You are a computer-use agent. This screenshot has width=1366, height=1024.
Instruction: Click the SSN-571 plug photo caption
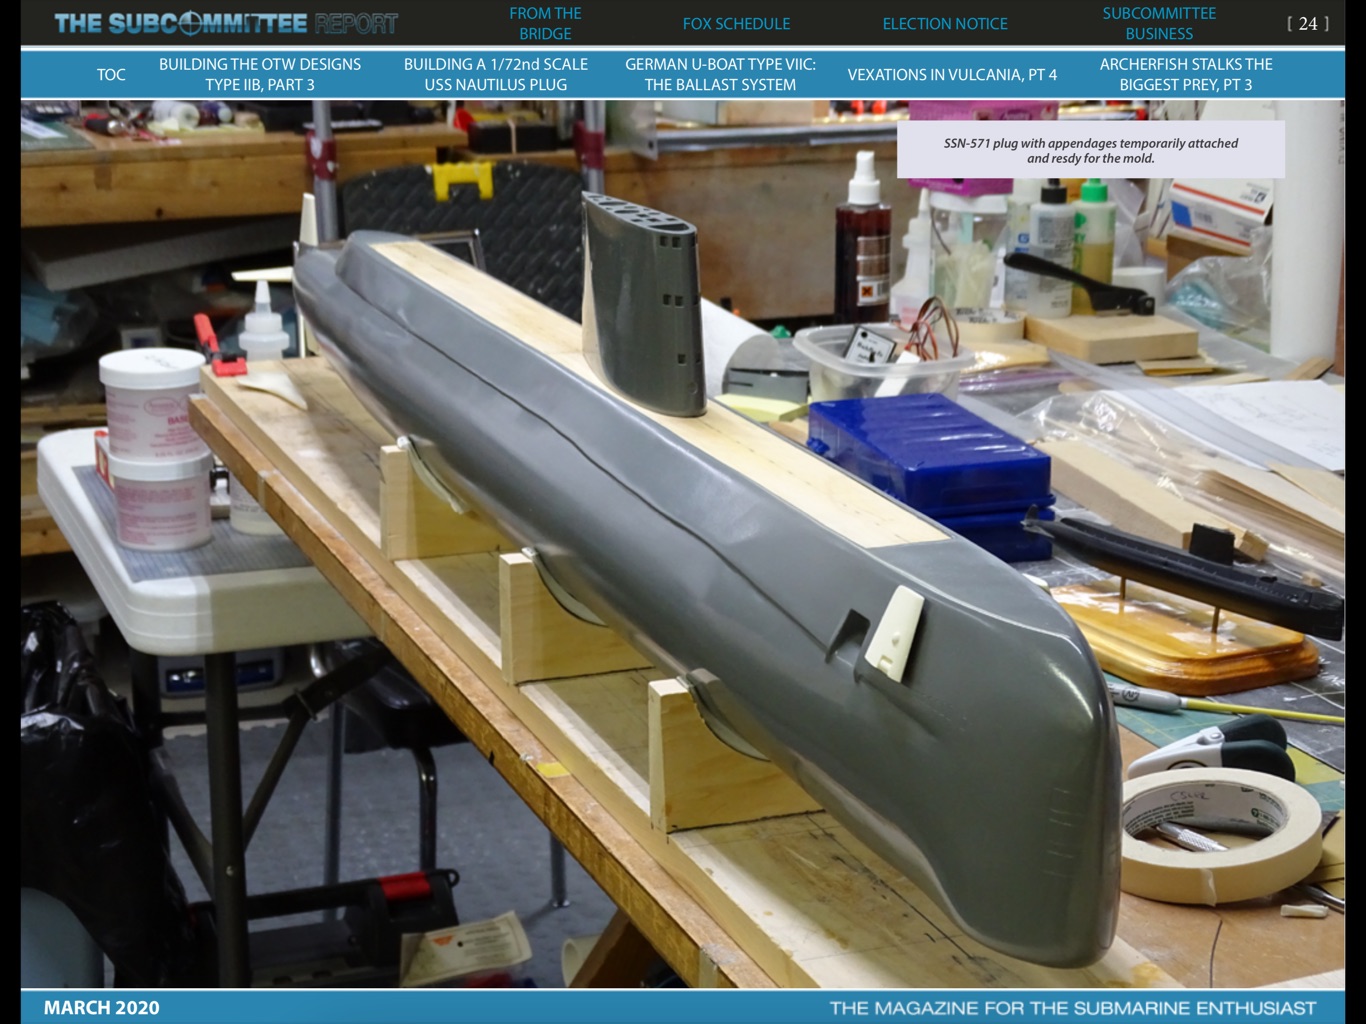[x=1090, y=150]
